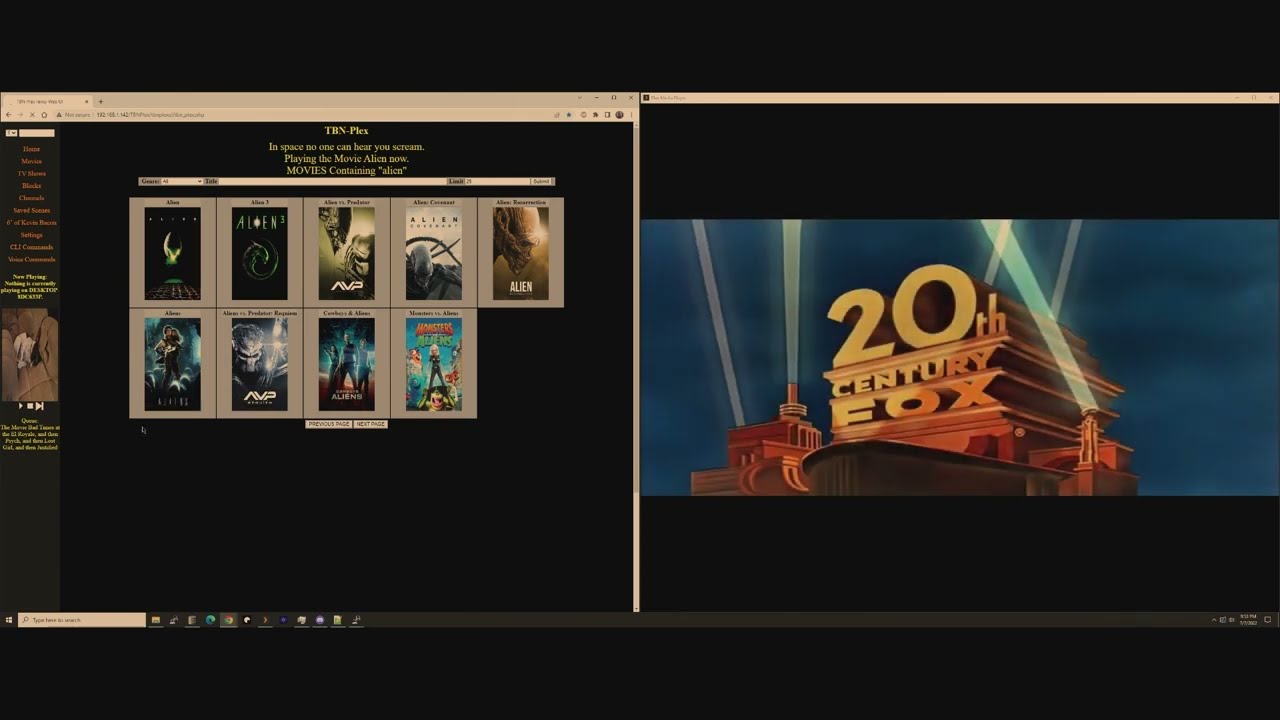1280x720 pixels.
Task: Click the now-playing artwork in sidebar
Action: 30,354
